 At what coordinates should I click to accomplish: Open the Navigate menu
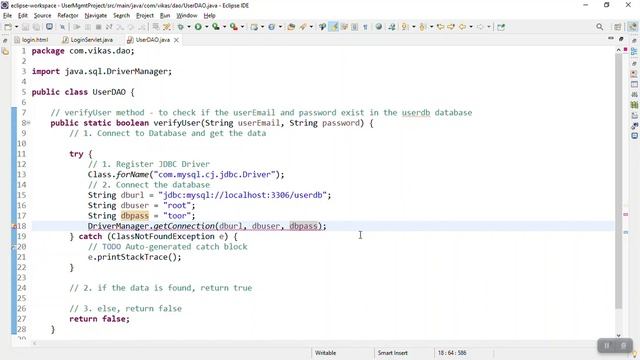pos(96,16)
